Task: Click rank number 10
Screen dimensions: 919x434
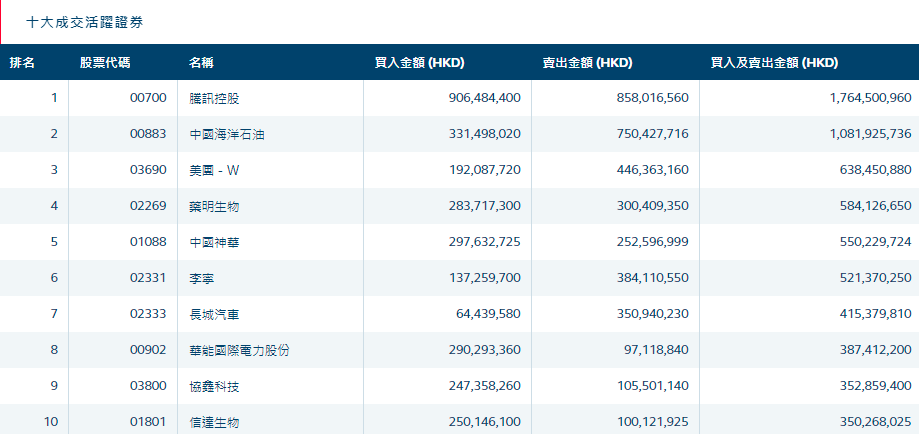Action: [52, 422]
